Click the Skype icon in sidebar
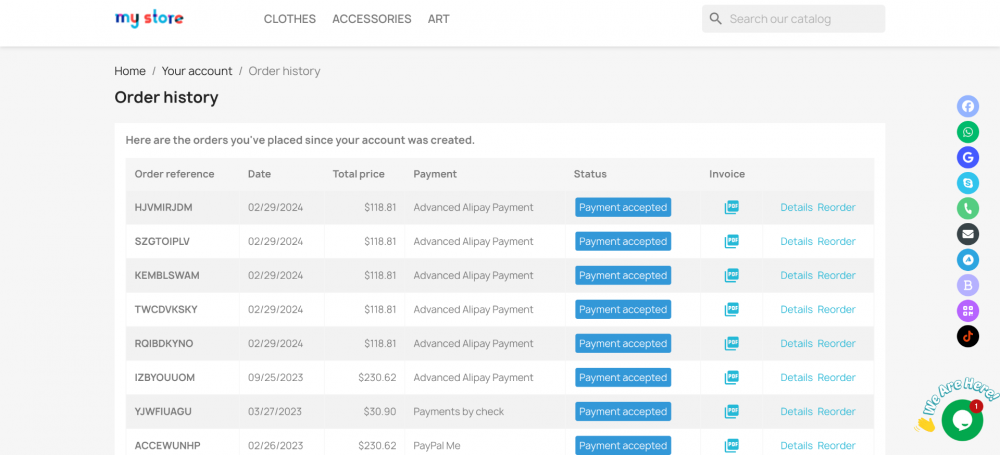This screenshot has height=455, width=1000. point(967,183)
